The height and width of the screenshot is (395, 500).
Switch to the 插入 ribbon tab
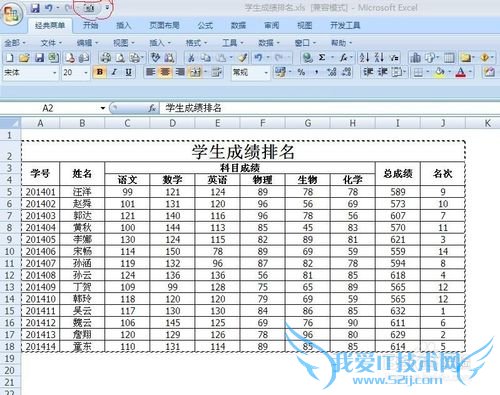tap(123, 25)
